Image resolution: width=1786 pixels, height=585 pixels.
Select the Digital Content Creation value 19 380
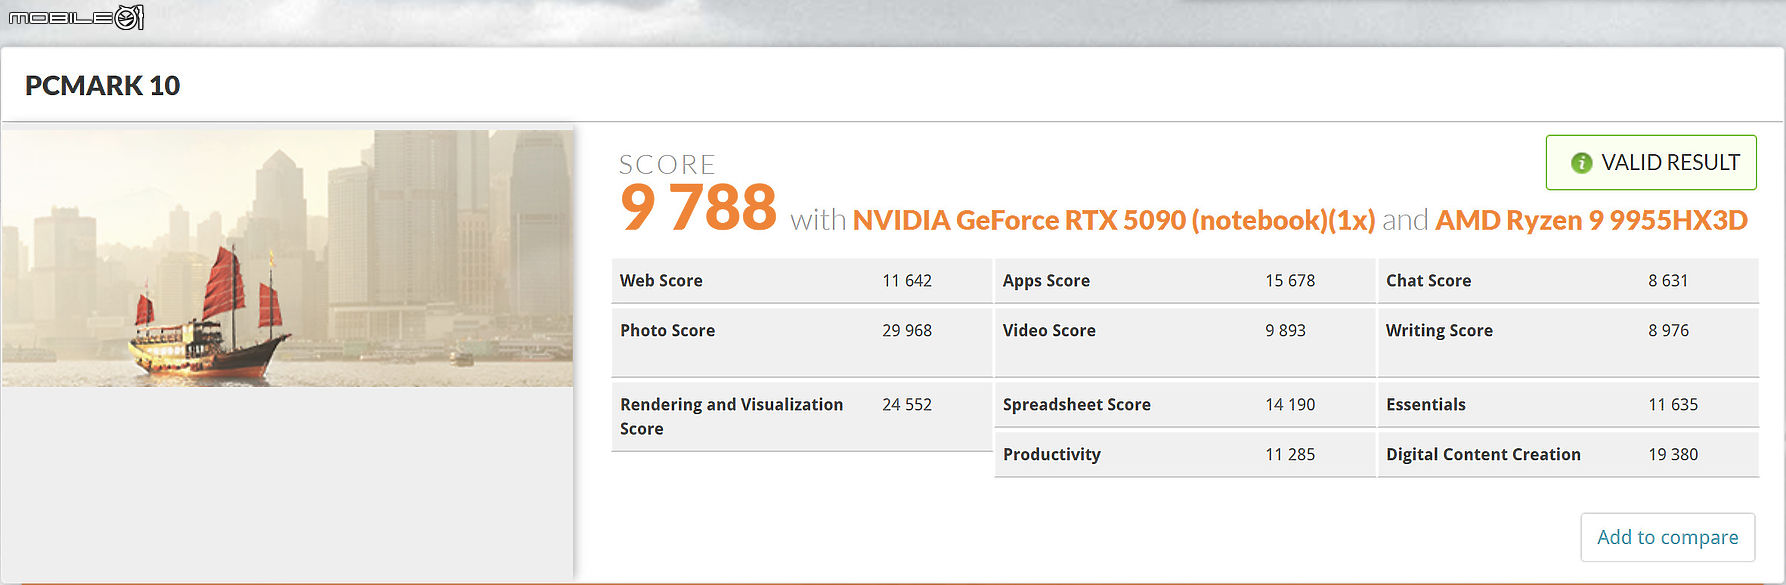pyautogui.click(x=1673, y=455)
